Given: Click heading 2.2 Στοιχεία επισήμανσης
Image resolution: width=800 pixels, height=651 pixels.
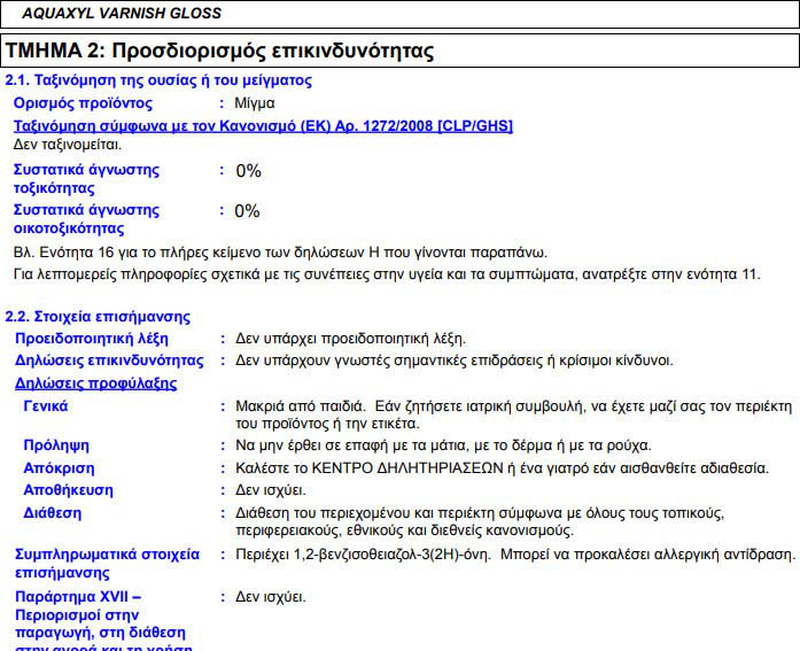Looking at the screenshot, I should click(98, 317).
